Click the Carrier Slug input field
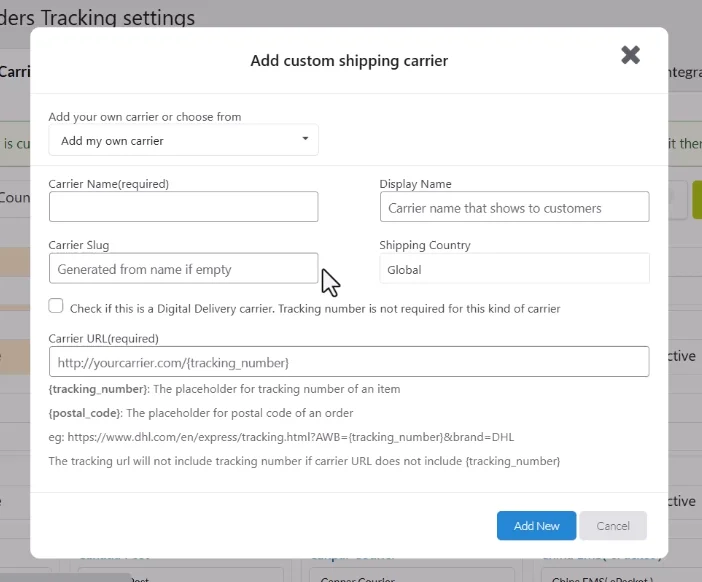 (184, 268)
